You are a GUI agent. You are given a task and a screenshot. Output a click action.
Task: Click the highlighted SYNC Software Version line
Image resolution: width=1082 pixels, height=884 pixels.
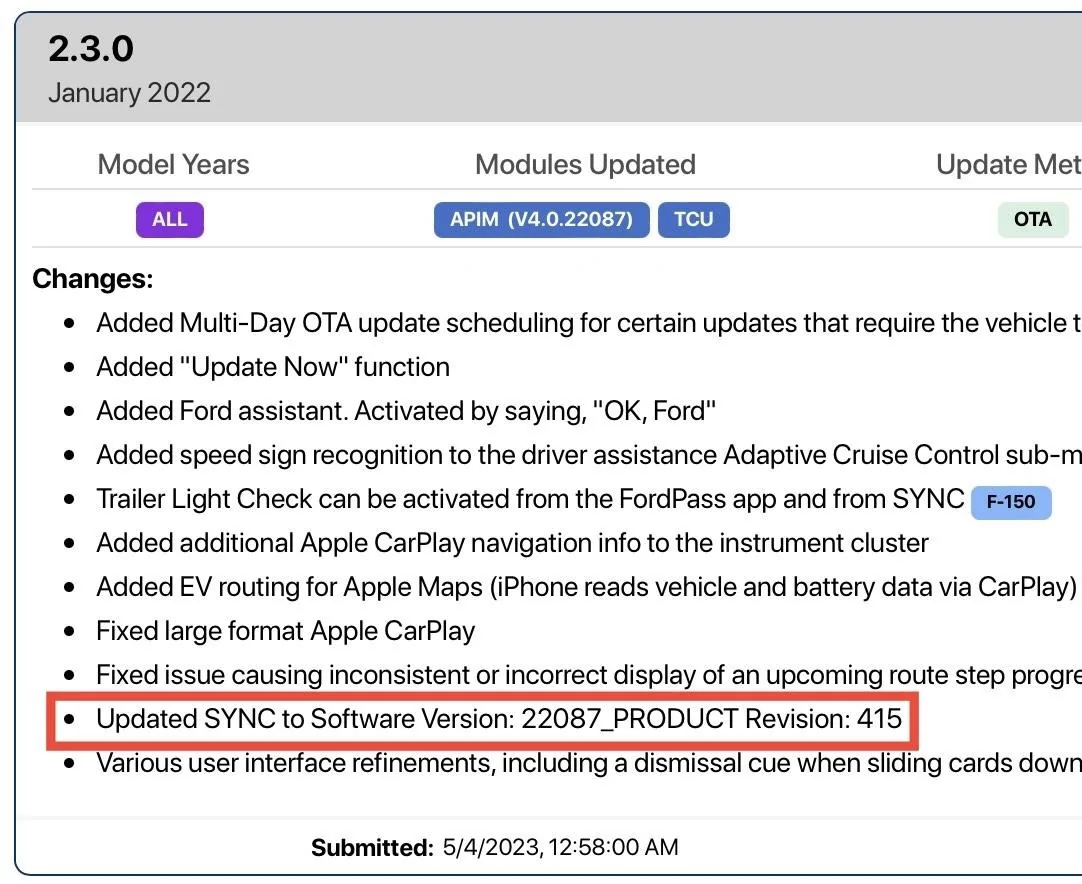click(x=499, y=719)
